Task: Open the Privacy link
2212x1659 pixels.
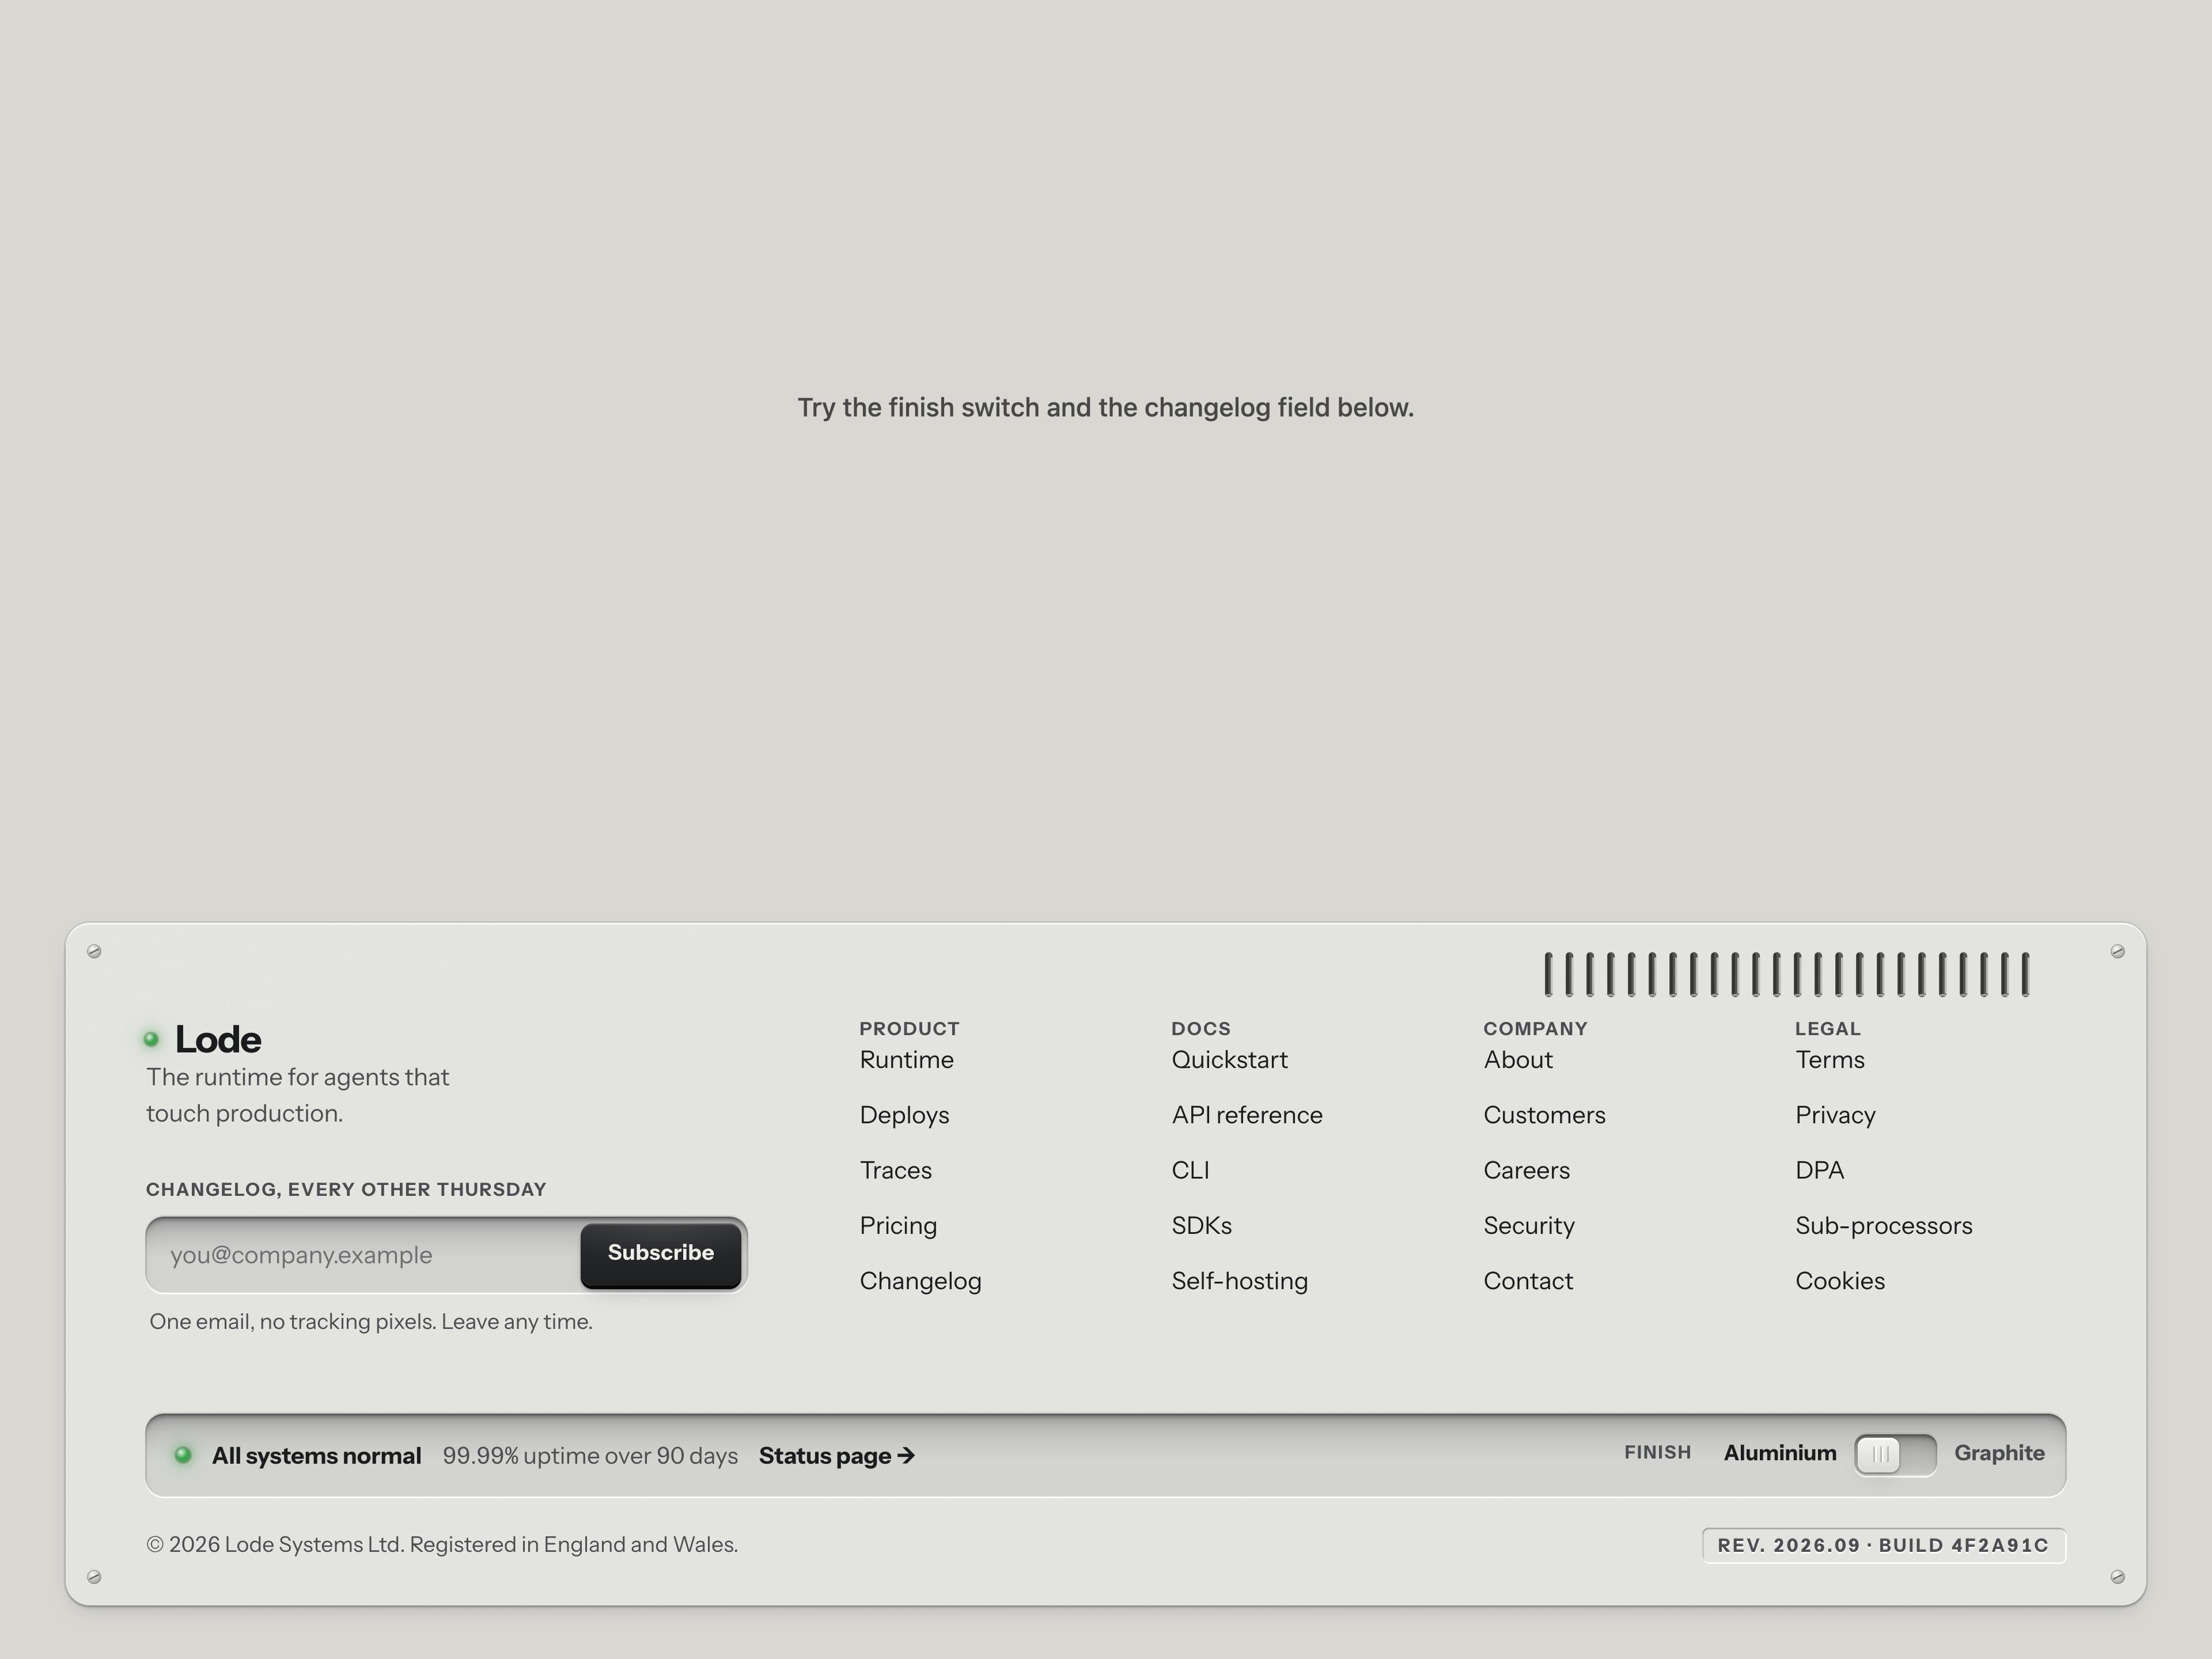Action: pyautogui.click(x=1835, y=1115)
